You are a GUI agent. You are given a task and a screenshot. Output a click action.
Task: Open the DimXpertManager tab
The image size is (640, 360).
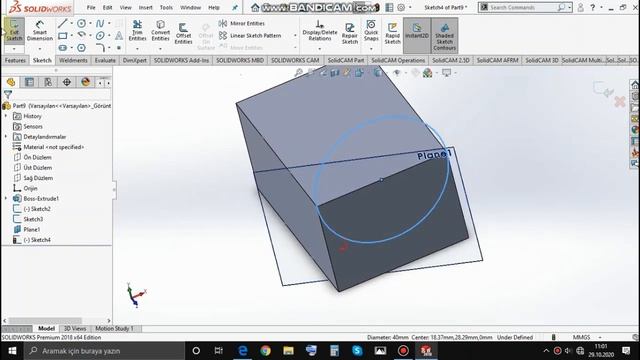point(67,82)
